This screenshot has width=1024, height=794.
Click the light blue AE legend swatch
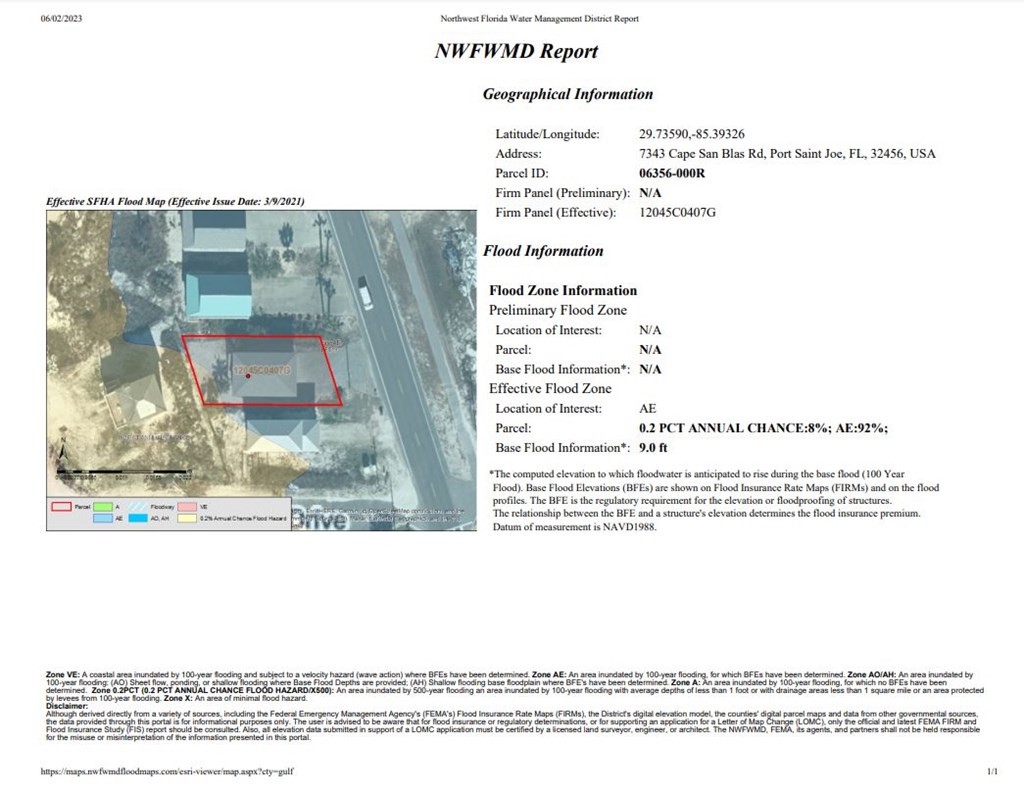[103, 519]
